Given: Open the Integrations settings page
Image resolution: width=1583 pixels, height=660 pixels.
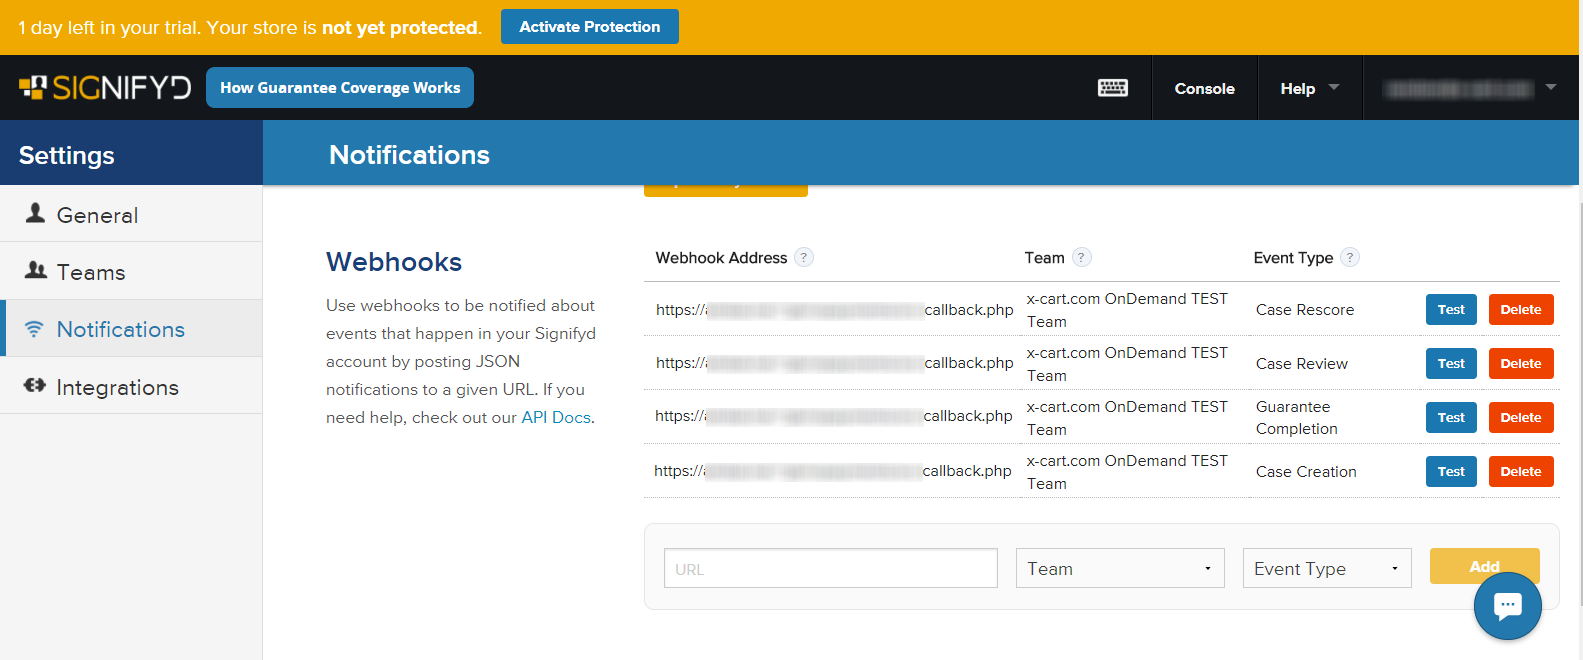Looking at the screenshot, I should (131, 386).
